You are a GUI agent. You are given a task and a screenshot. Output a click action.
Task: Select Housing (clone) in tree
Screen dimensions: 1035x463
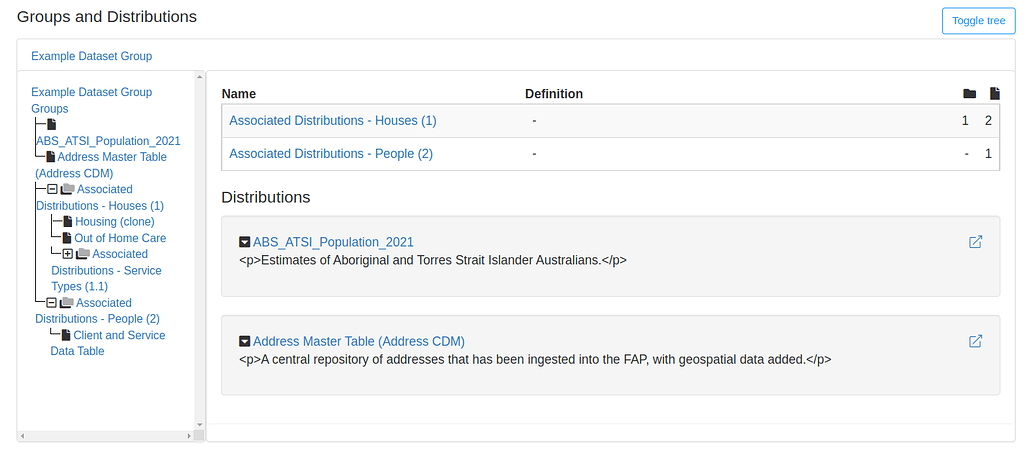coord(114,222)
